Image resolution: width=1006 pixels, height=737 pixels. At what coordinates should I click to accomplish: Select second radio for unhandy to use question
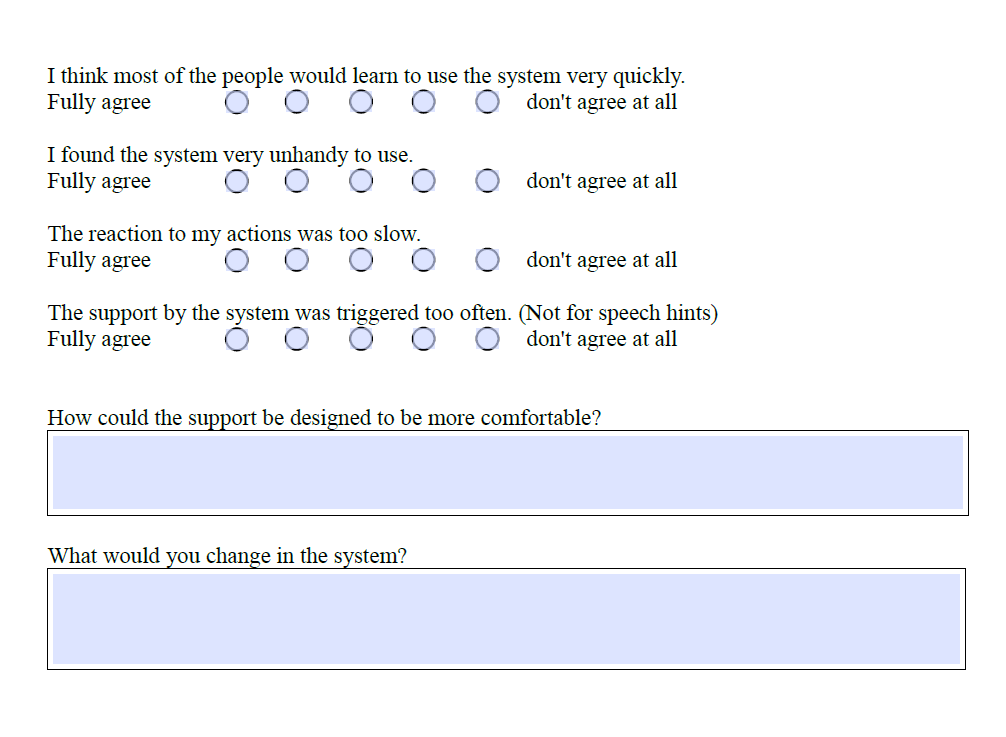[x=296, y=181]
